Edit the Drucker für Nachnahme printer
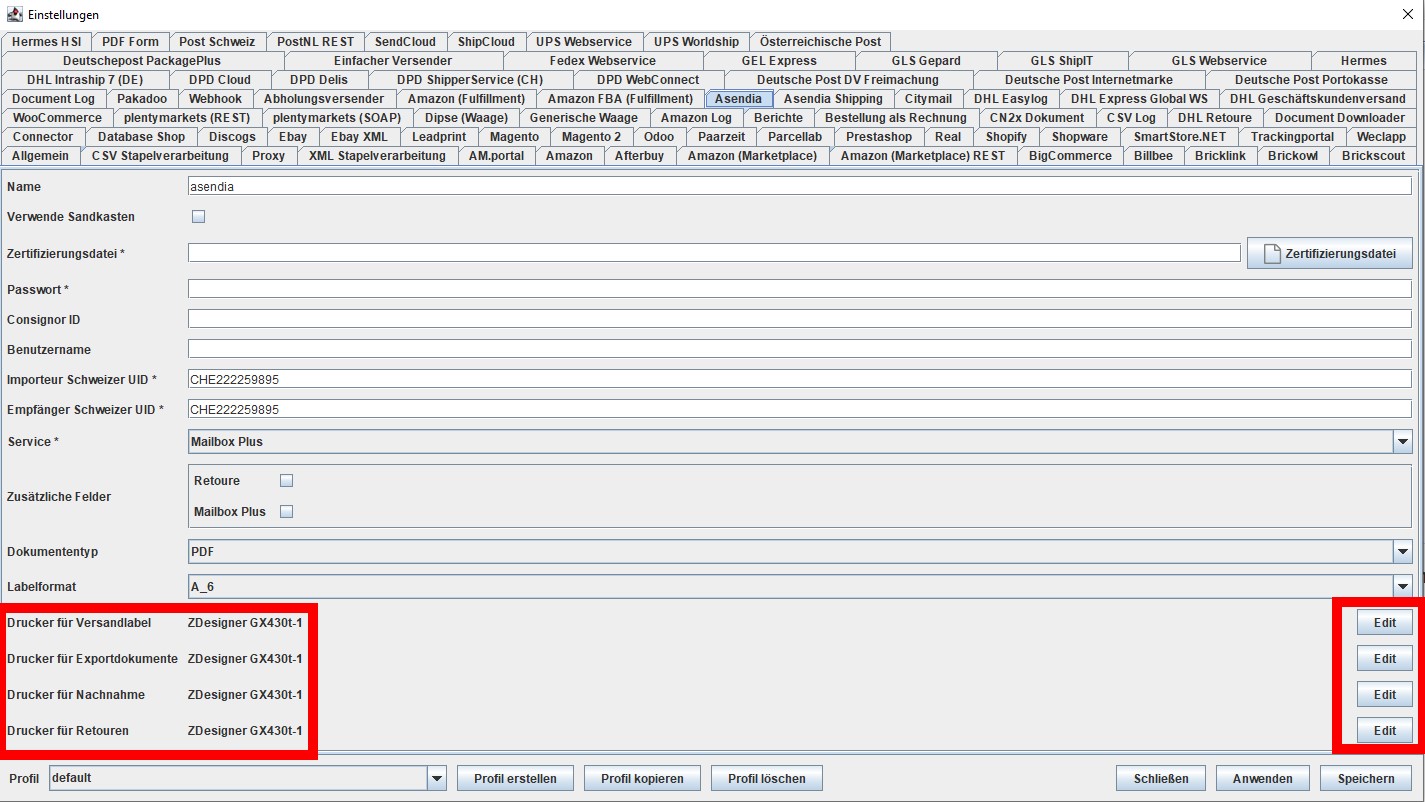The width and height of the screenshot is (1425, 802). 1384,695
